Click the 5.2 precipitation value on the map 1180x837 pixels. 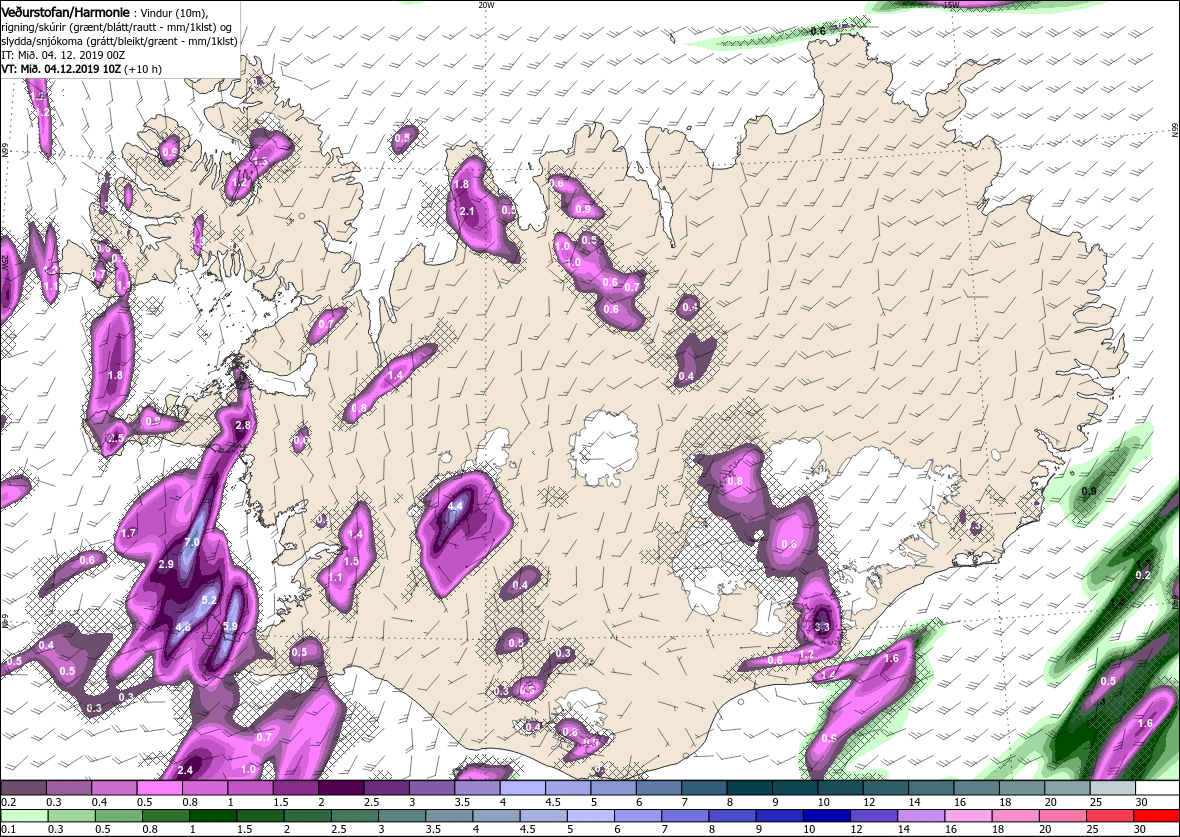pyautogui.click(x=209, y=600)
